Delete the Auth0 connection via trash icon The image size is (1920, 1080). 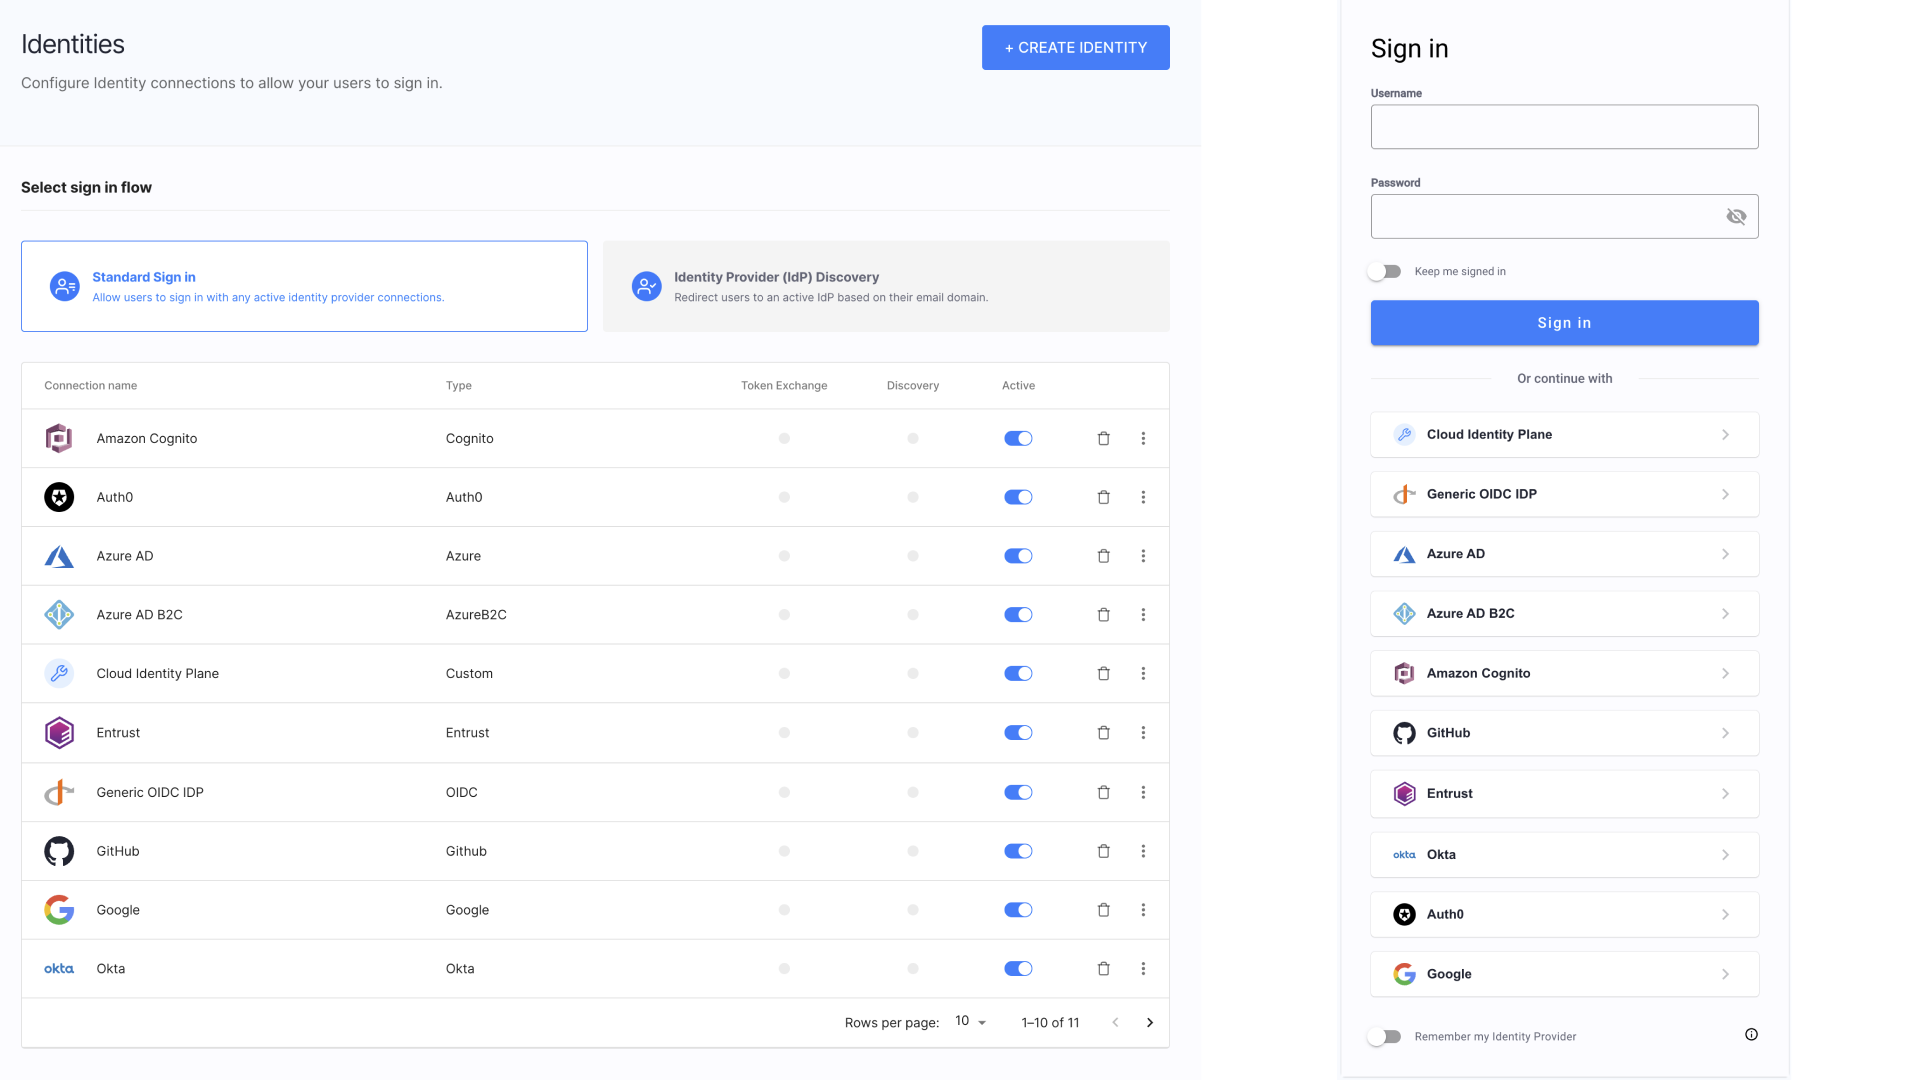click(1104, 497)
